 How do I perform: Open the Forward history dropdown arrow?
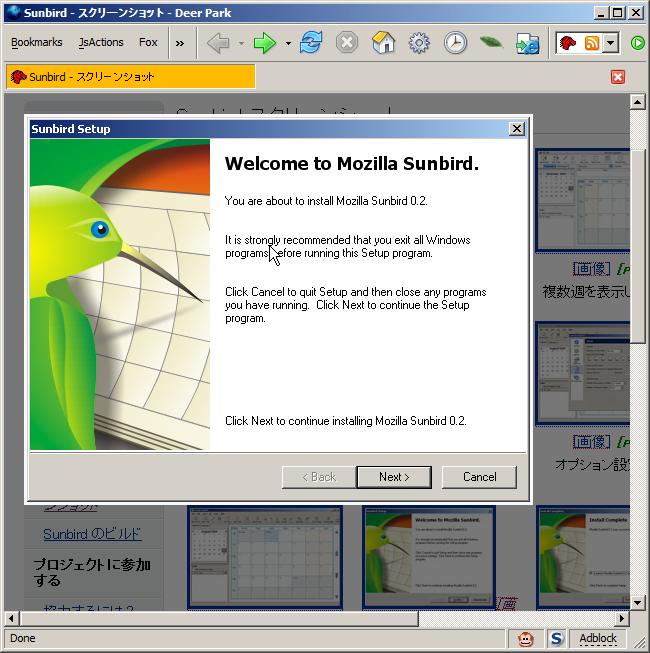pyautogui.click(x=288, y=43)
